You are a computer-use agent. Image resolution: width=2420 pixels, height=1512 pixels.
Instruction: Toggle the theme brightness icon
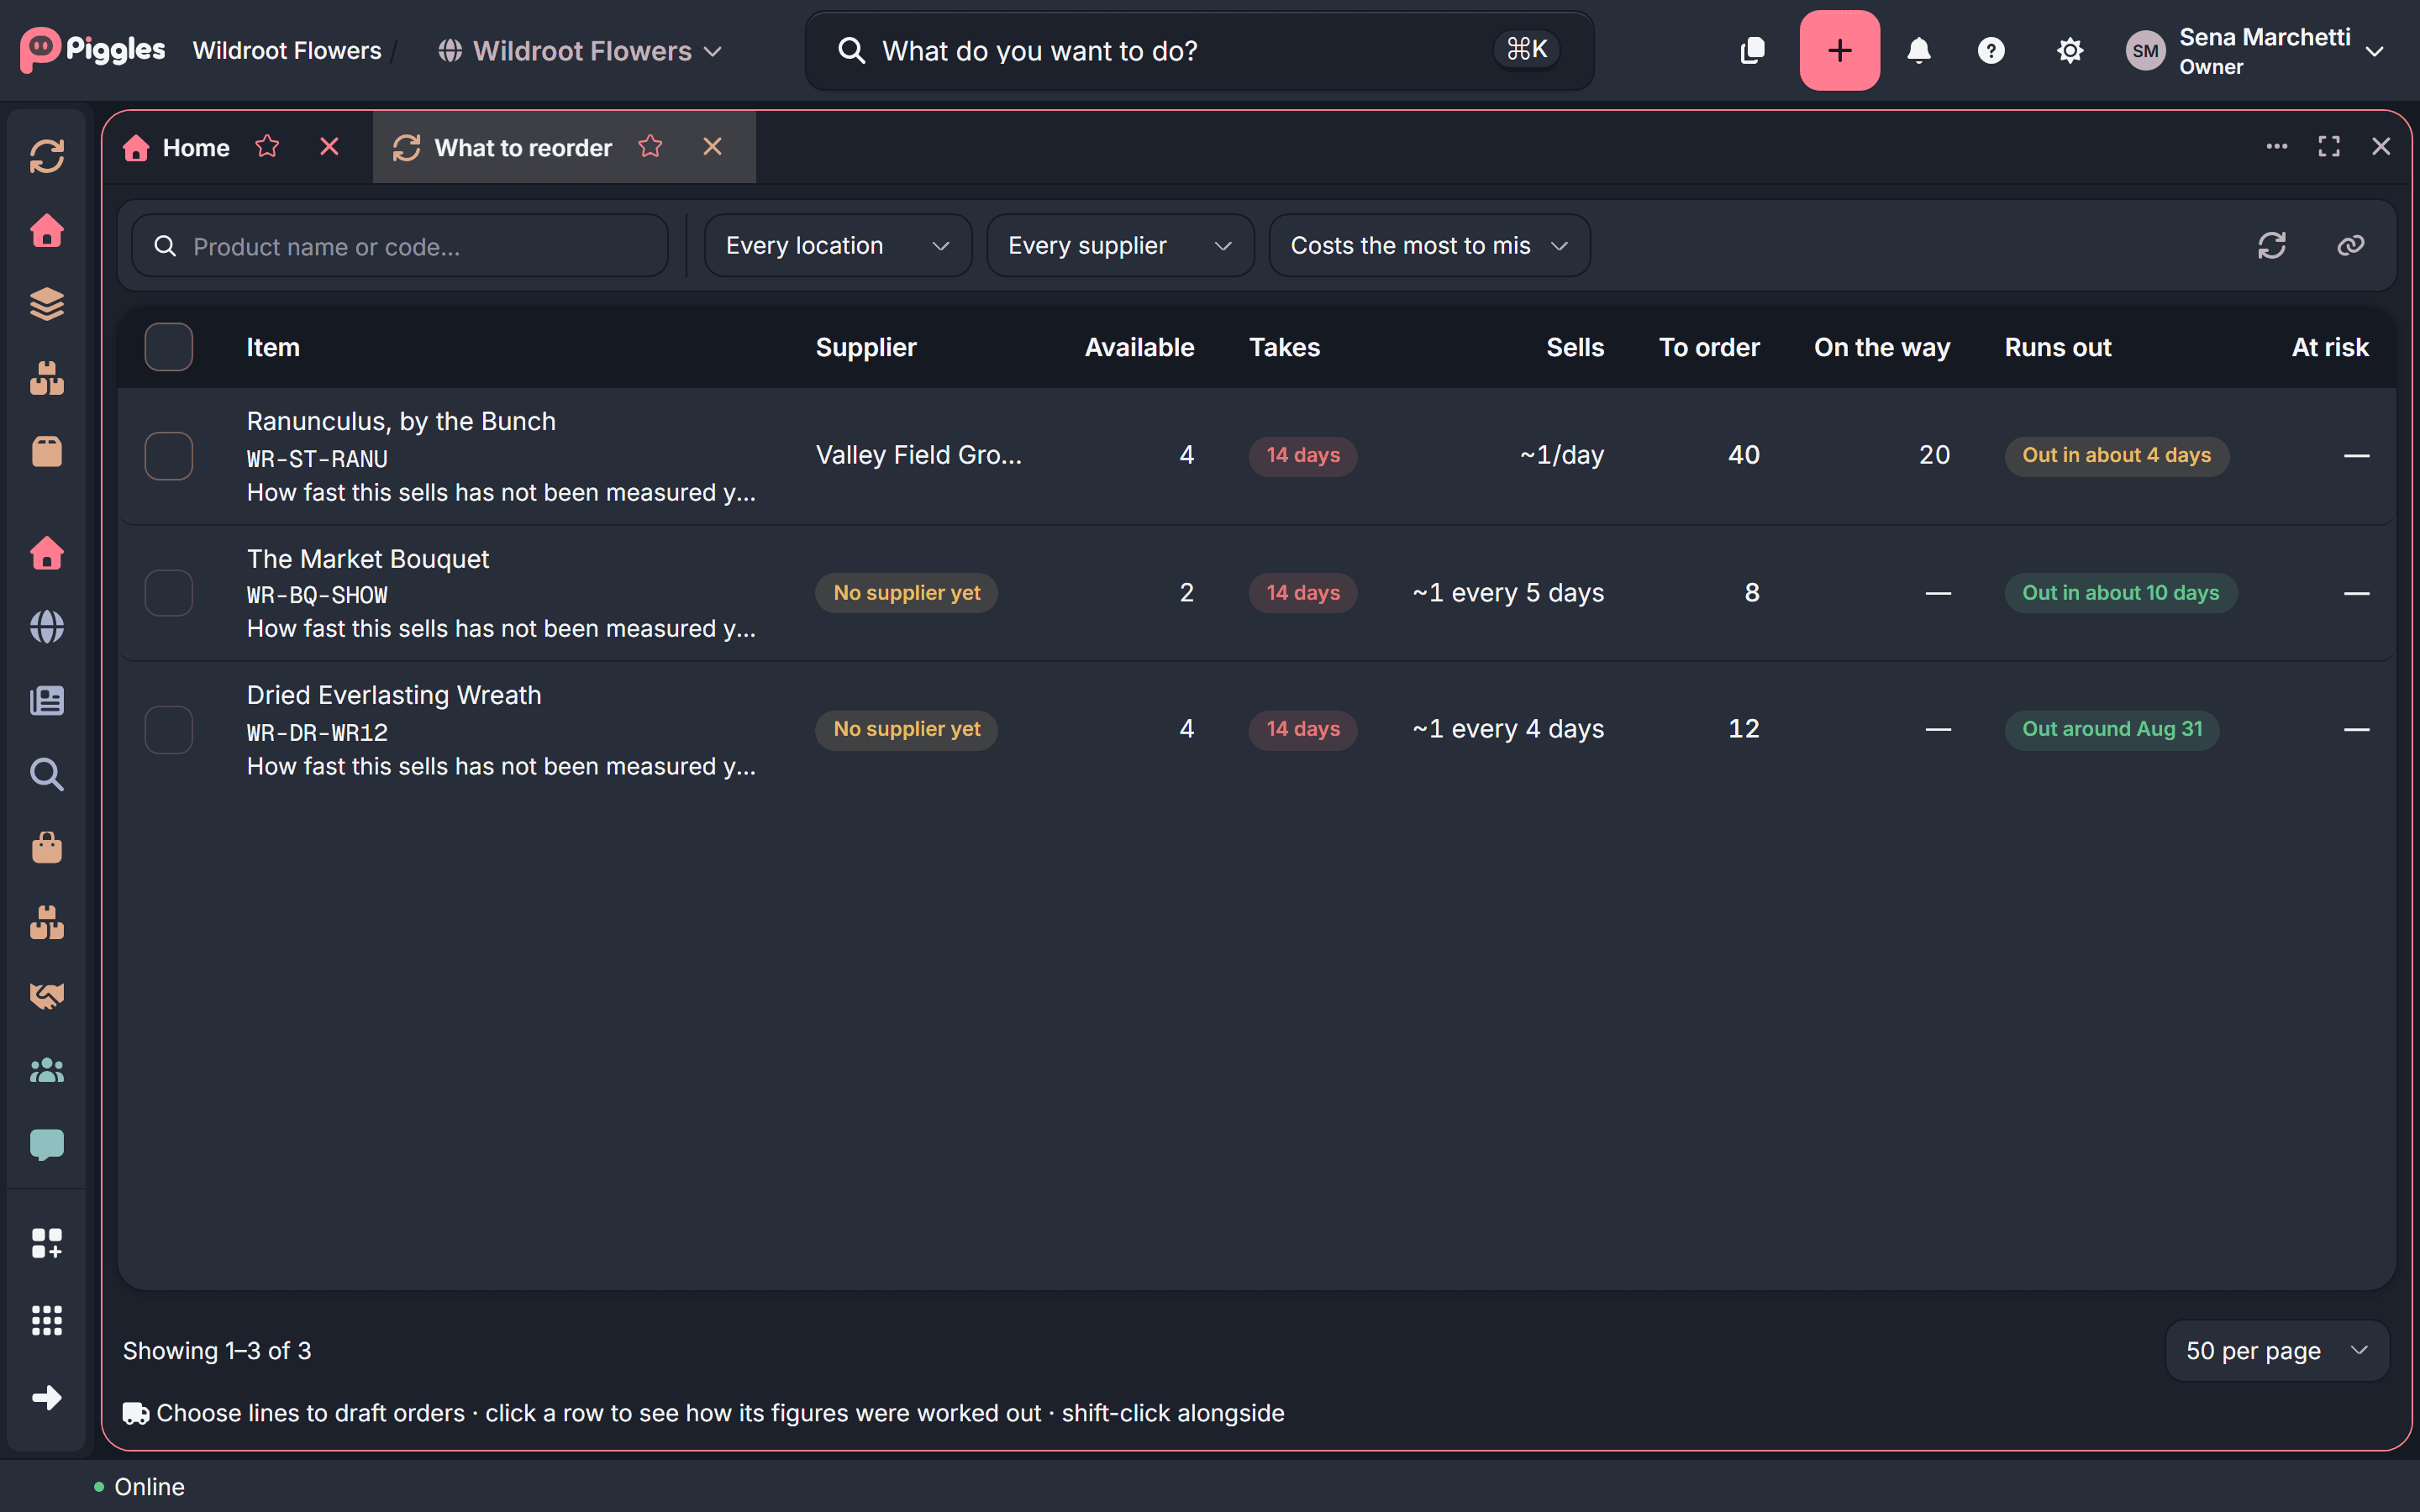(2069, 50)
